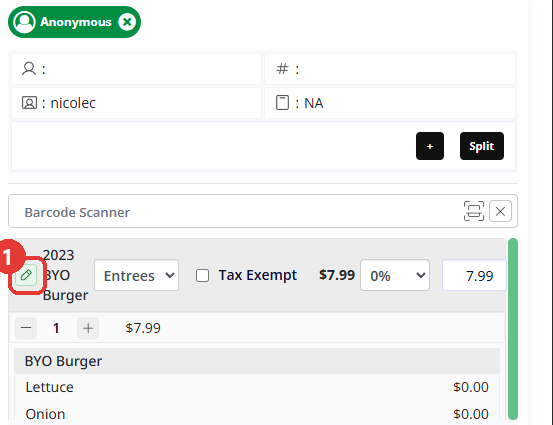The image size is (553, 425).
Task: Click the BYO Burger modifier header
Action: click(257, 361)
